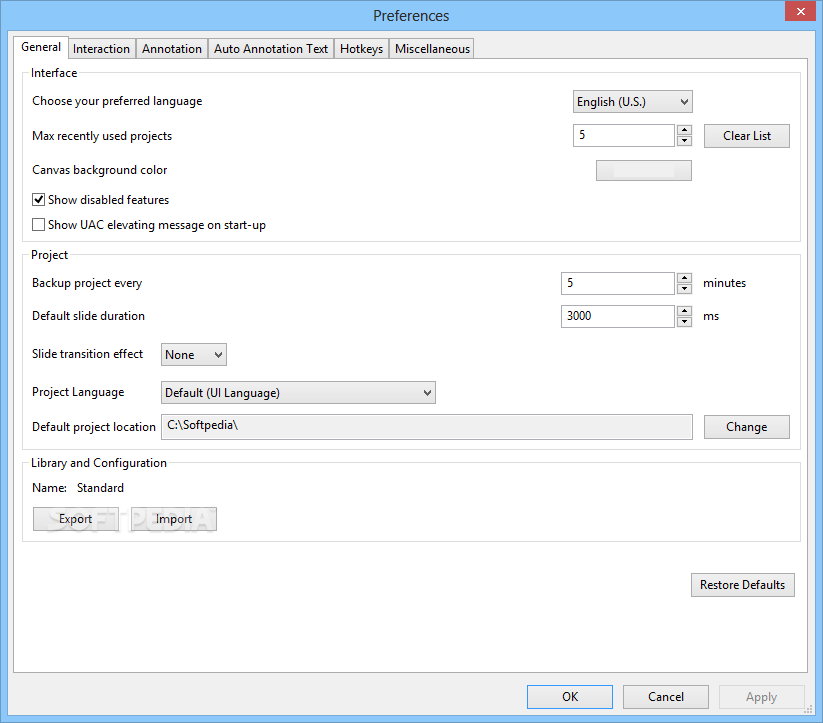Image resolution: width=823 pixels, height=723 pixels.
Task: Open the Project Language dropdown
Action: tap(298, 393)
